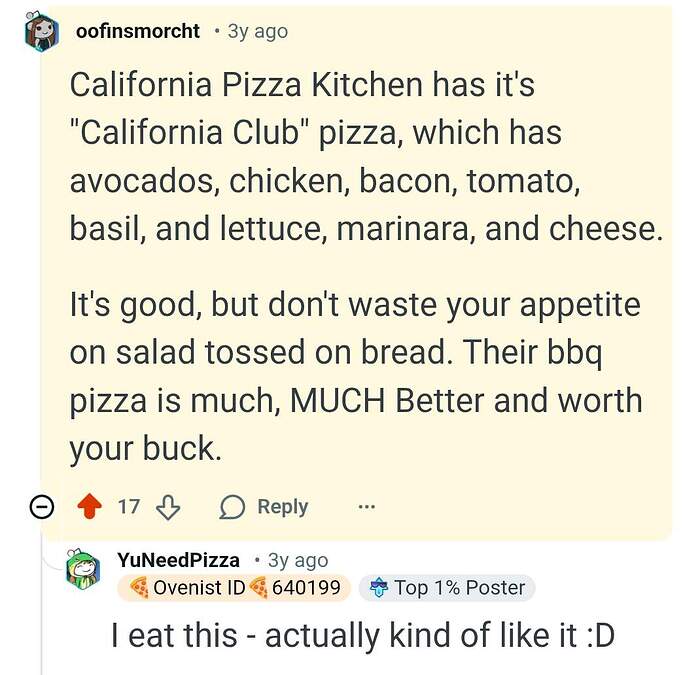
Task: Click the icon in Top 1% Poster badge
Action: pyautogui.click(x=378, y=588)
